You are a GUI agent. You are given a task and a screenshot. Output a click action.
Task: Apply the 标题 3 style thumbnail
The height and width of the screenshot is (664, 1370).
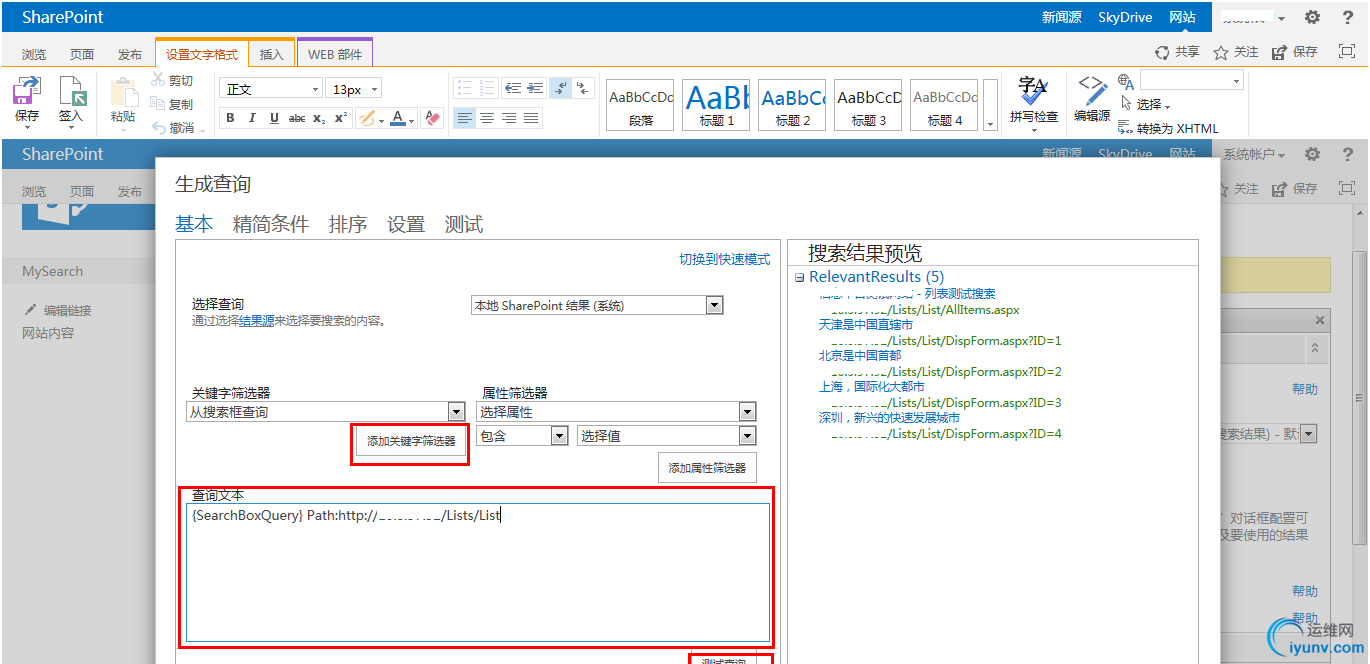point(868,105)
